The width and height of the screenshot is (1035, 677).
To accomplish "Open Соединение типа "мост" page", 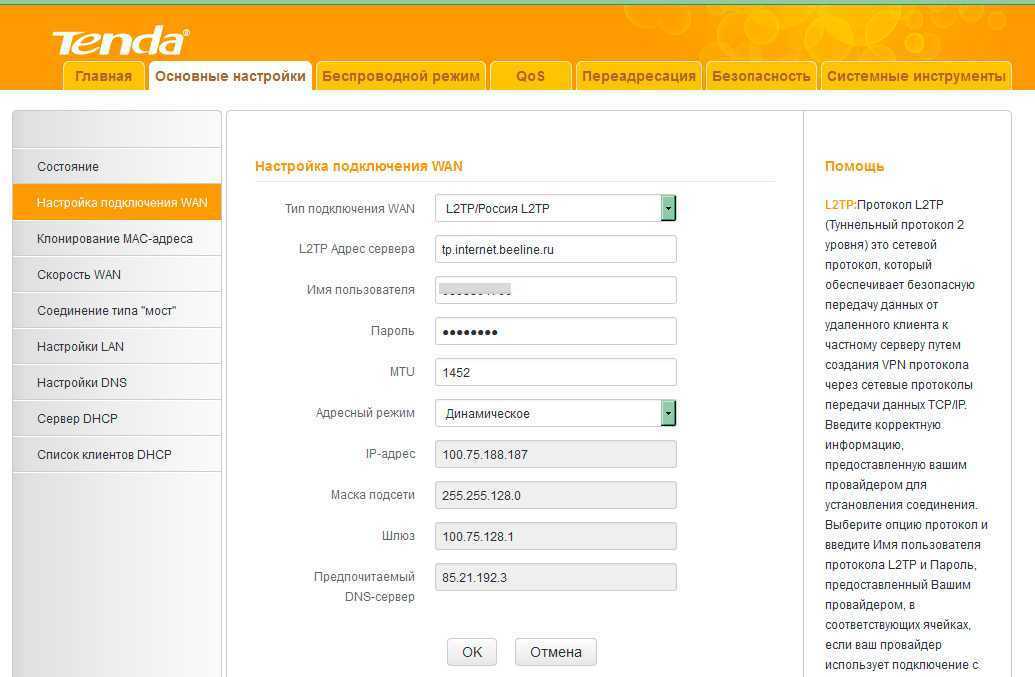I will (117, 310).
